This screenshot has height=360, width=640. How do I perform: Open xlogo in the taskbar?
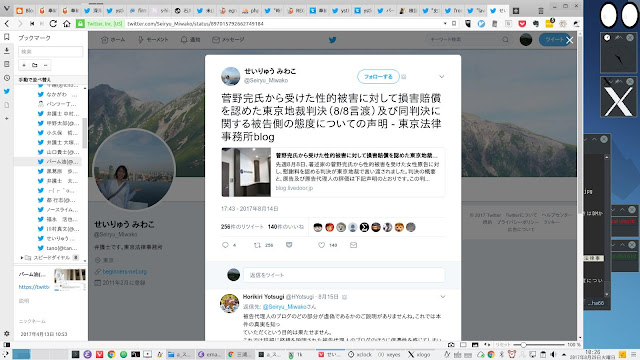pyautogui.click(x=419, y=355)
